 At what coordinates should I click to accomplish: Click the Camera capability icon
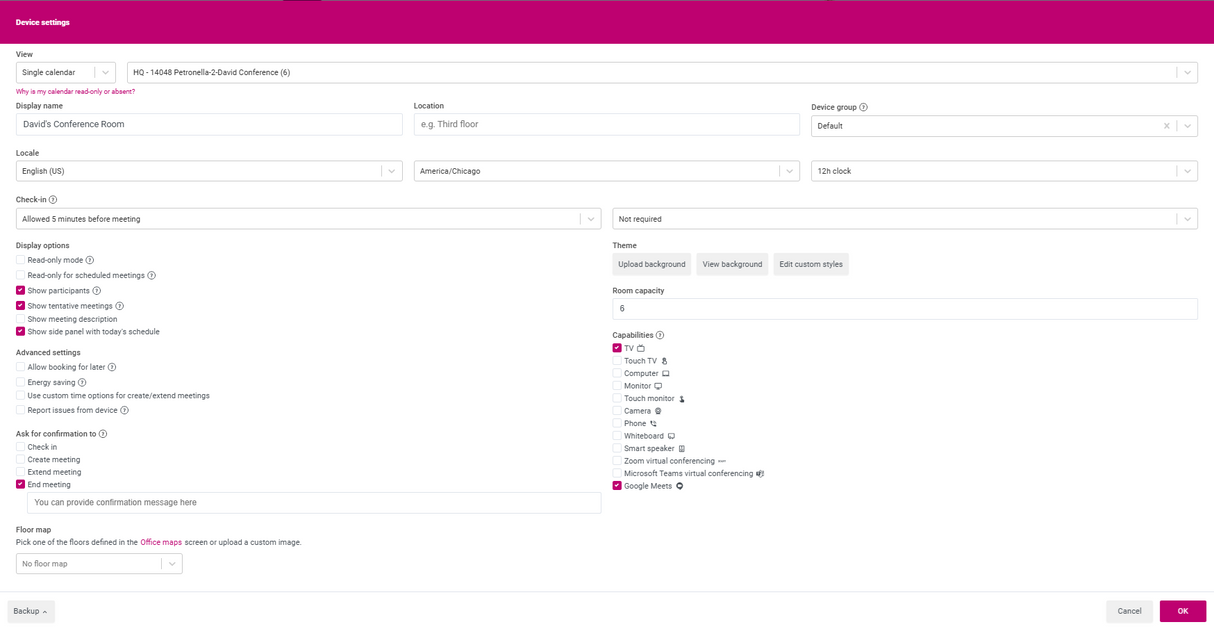point(658,411)
